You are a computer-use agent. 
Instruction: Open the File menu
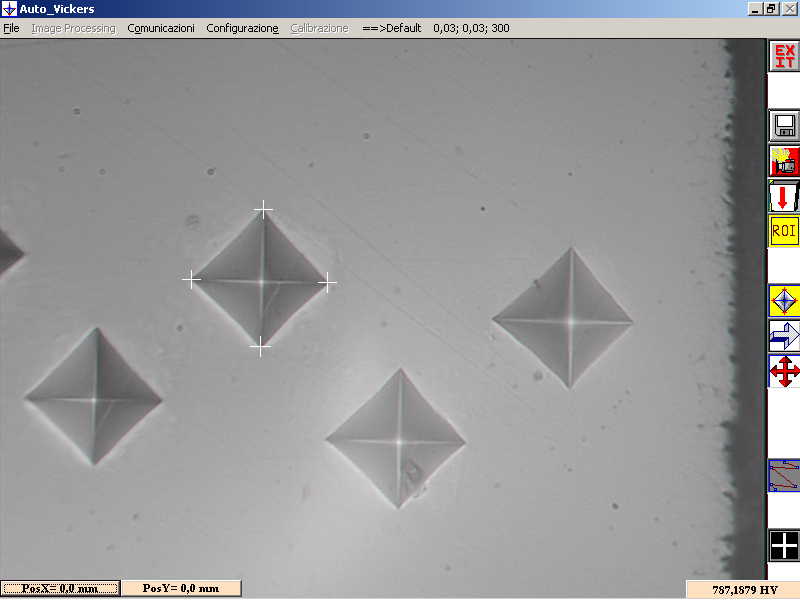click(11, 29)
